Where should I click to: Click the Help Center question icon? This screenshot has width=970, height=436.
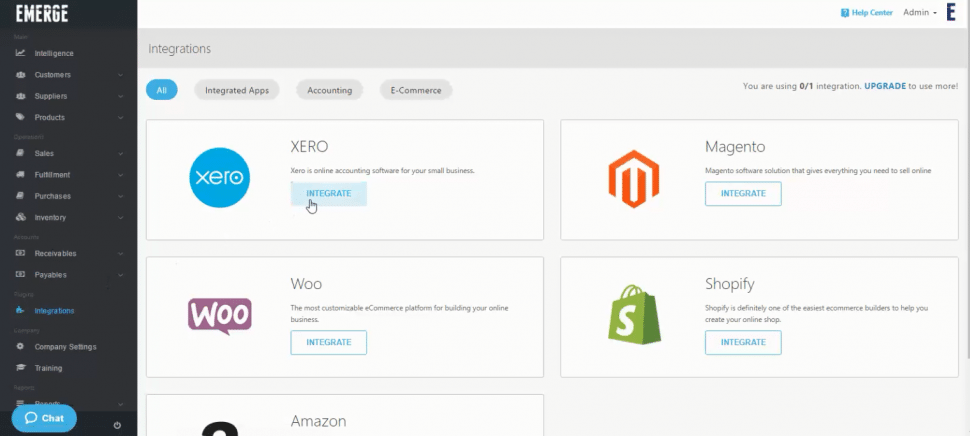[844, 12]
